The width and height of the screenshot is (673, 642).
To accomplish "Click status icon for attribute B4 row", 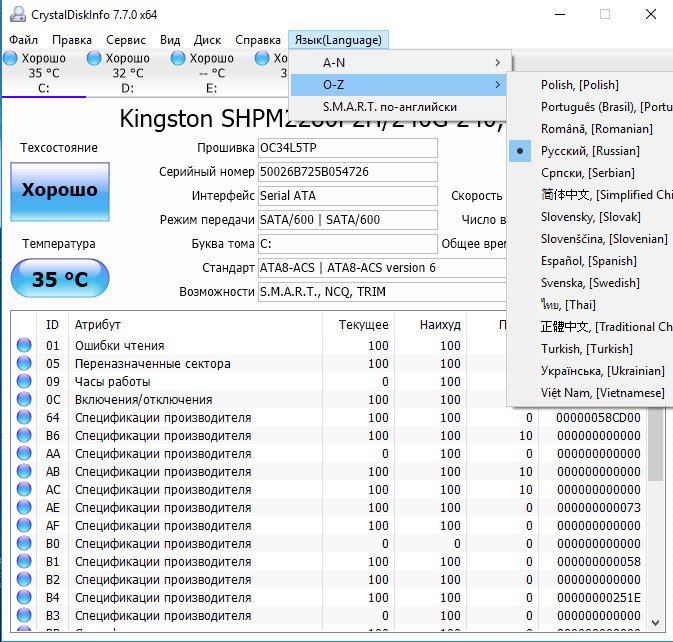I will click(24, 597).
